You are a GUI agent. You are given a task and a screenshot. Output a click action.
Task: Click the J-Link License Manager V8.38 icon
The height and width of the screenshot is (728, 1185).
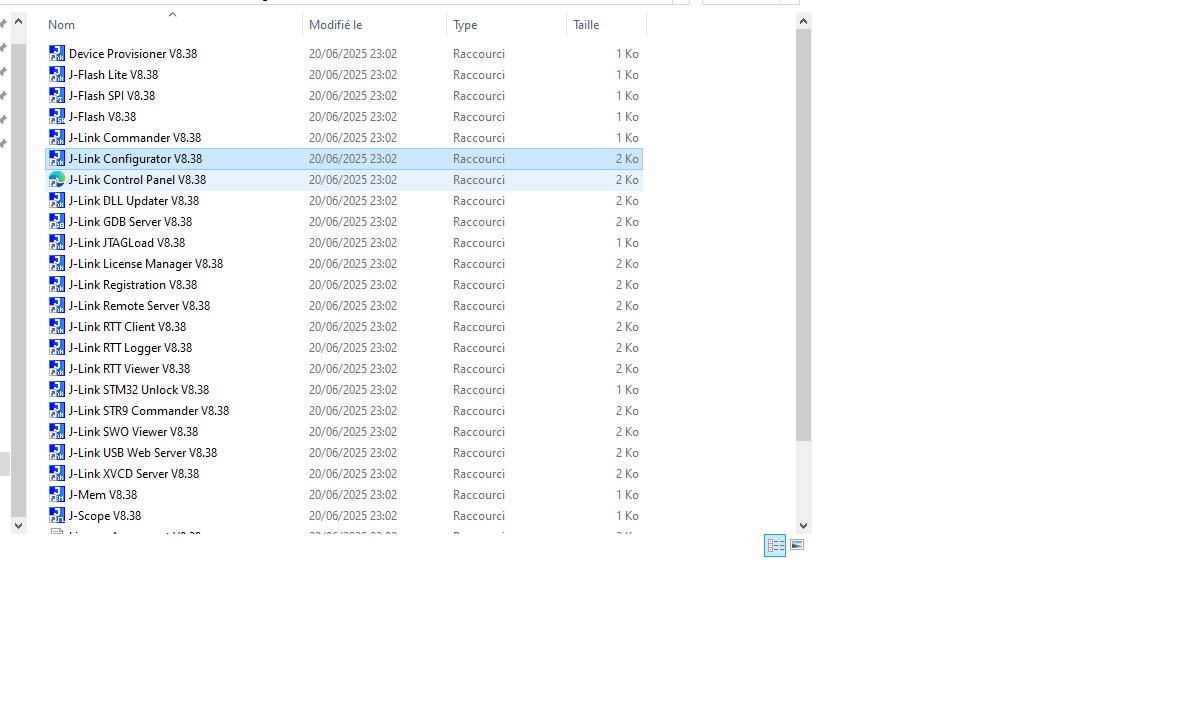tap(57, 264)
